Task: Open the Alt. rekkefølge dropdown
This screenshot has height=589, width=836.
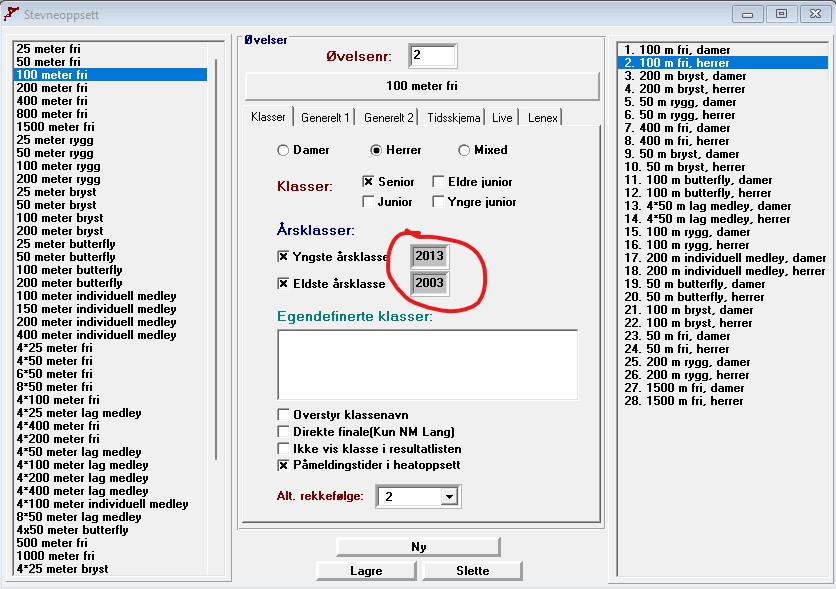Action: (x=448, y=496)
